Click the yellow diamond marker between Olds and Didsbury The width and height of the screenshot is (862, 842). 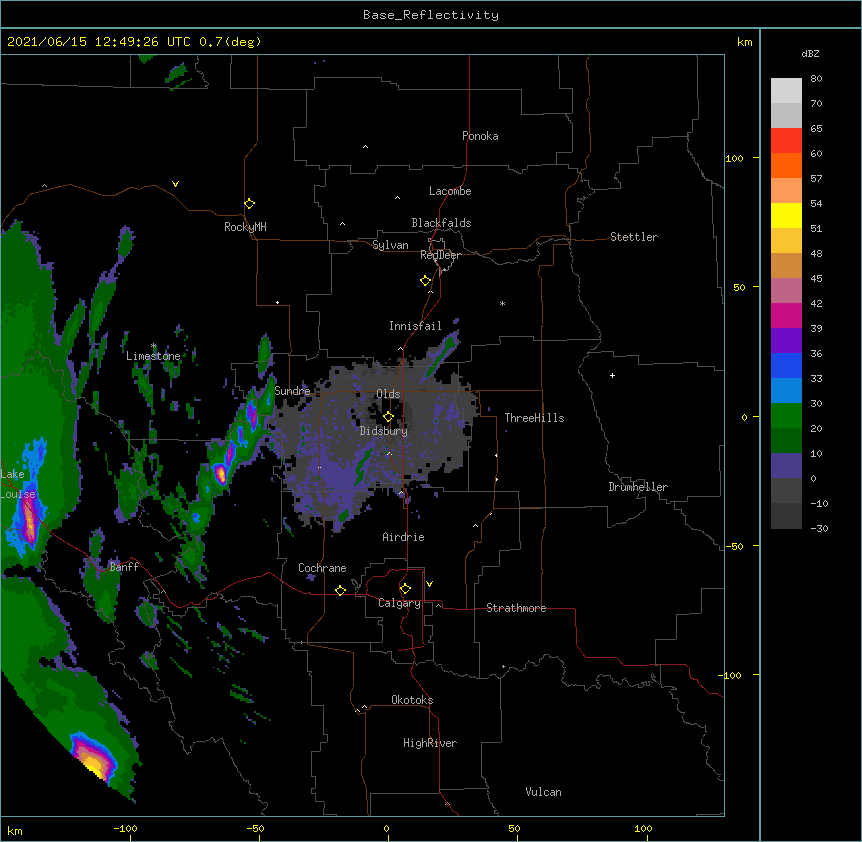point(388,417)
